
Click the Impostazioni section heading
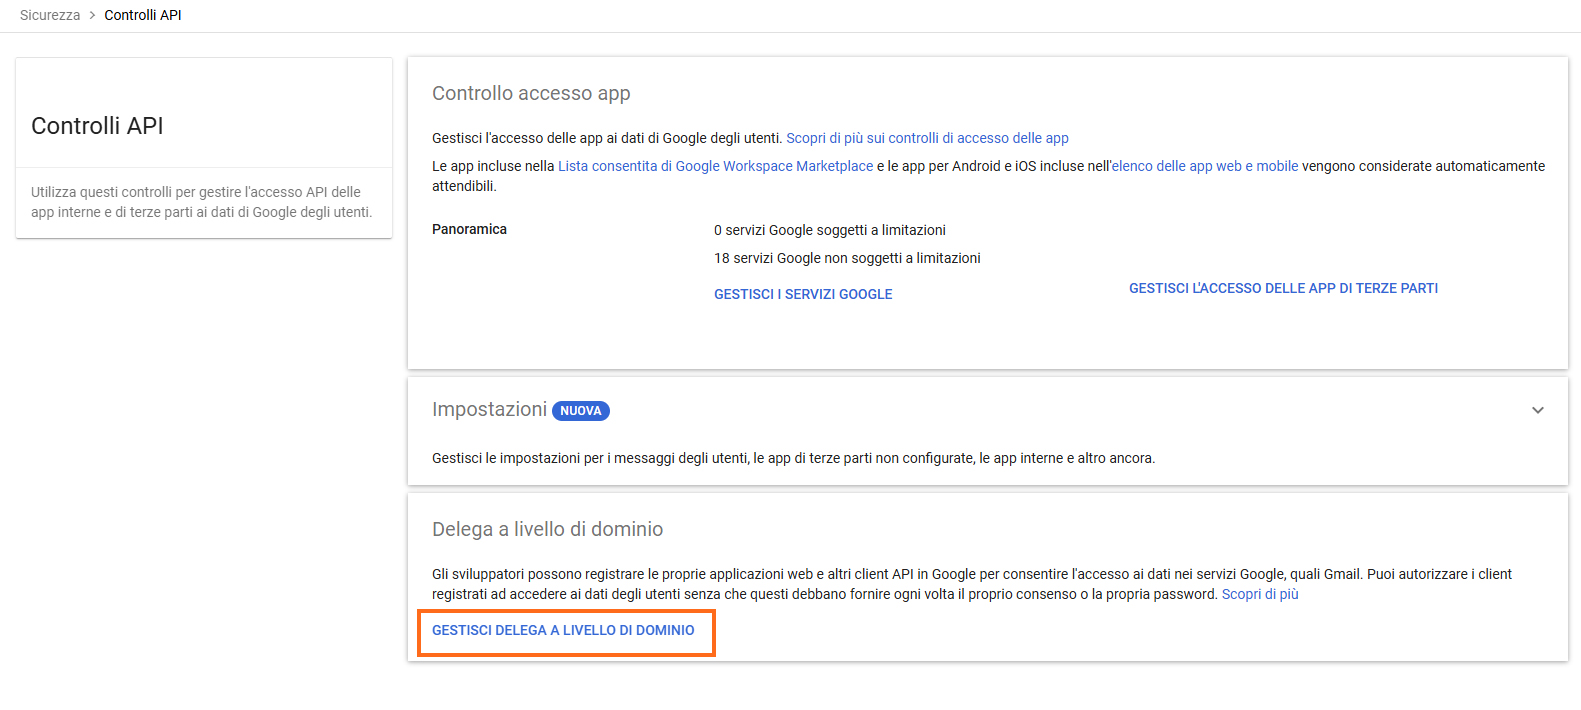[489, 409]
